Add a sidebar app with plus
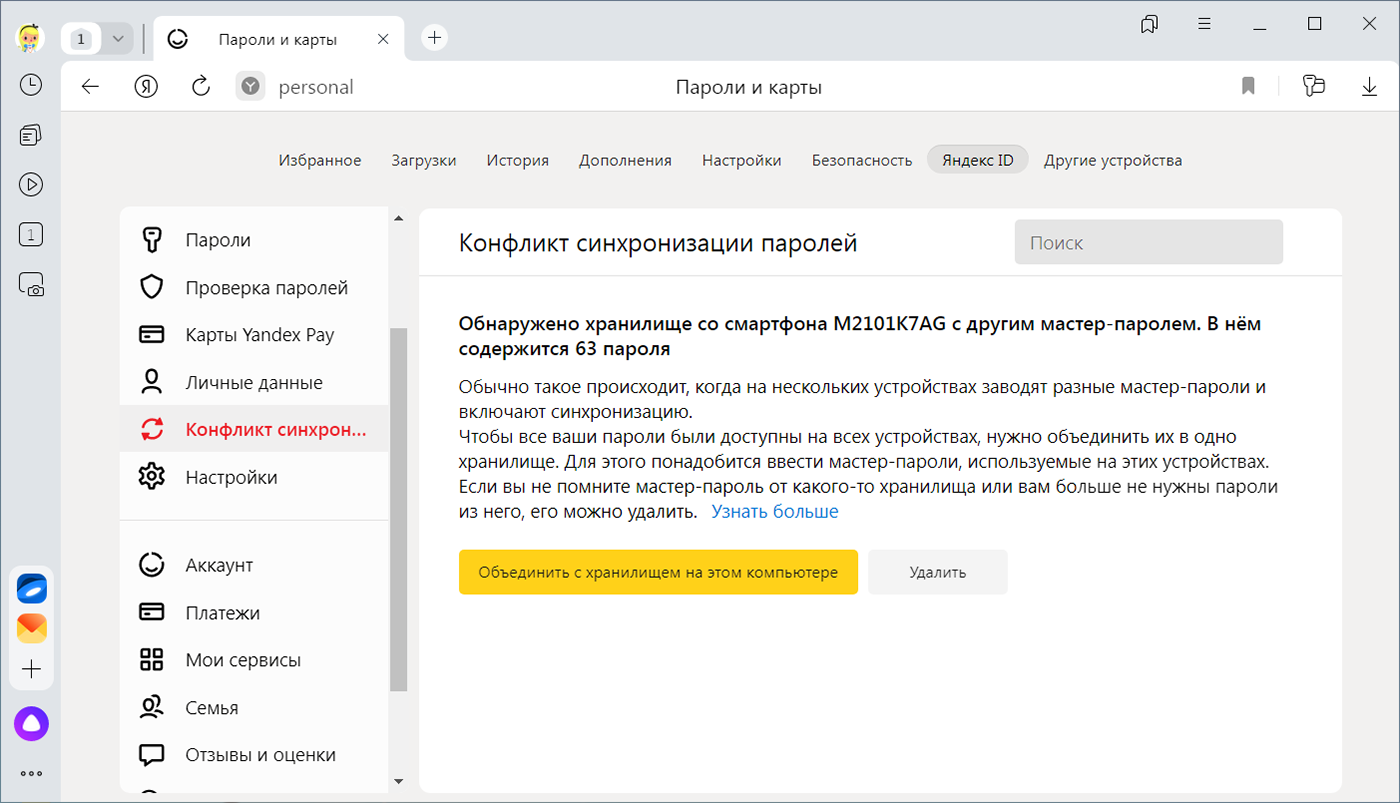The height and width of the screenshot is (803, 1400). point(31,669)
